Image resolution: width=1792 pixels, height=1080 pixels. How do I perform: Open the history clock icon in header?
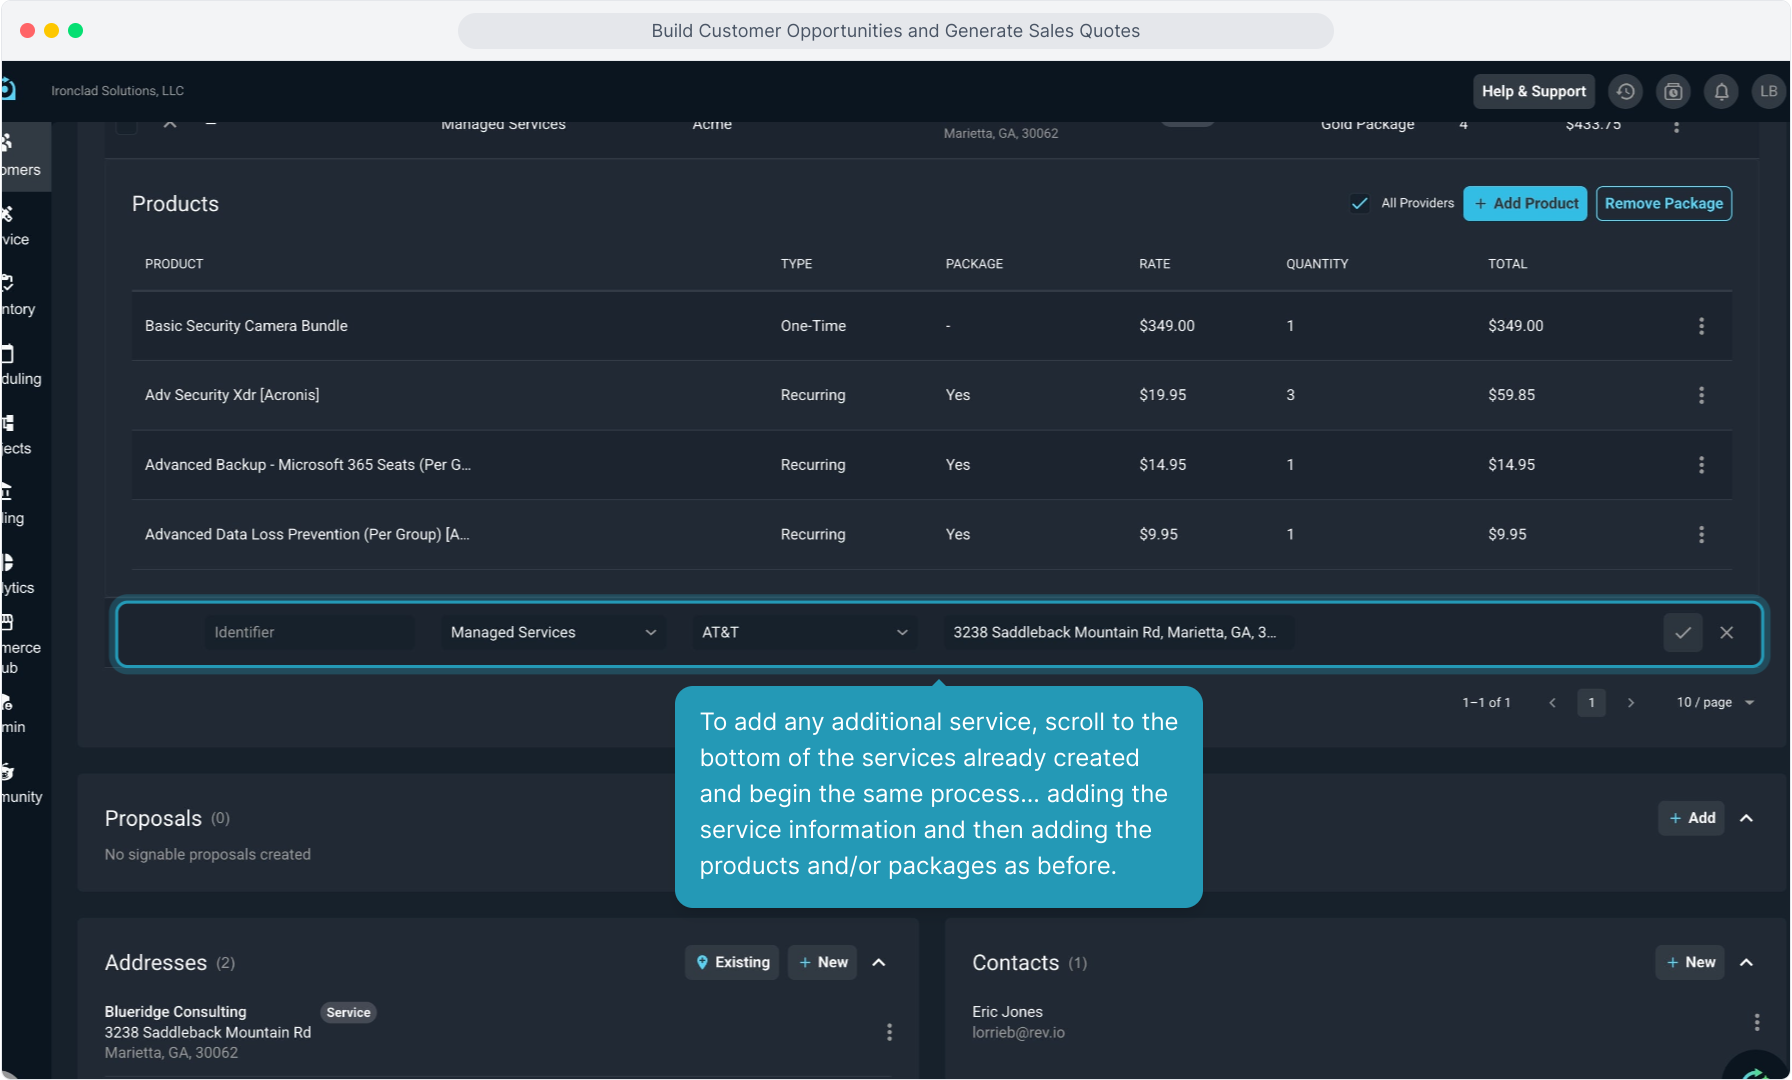pos(1625,92)
